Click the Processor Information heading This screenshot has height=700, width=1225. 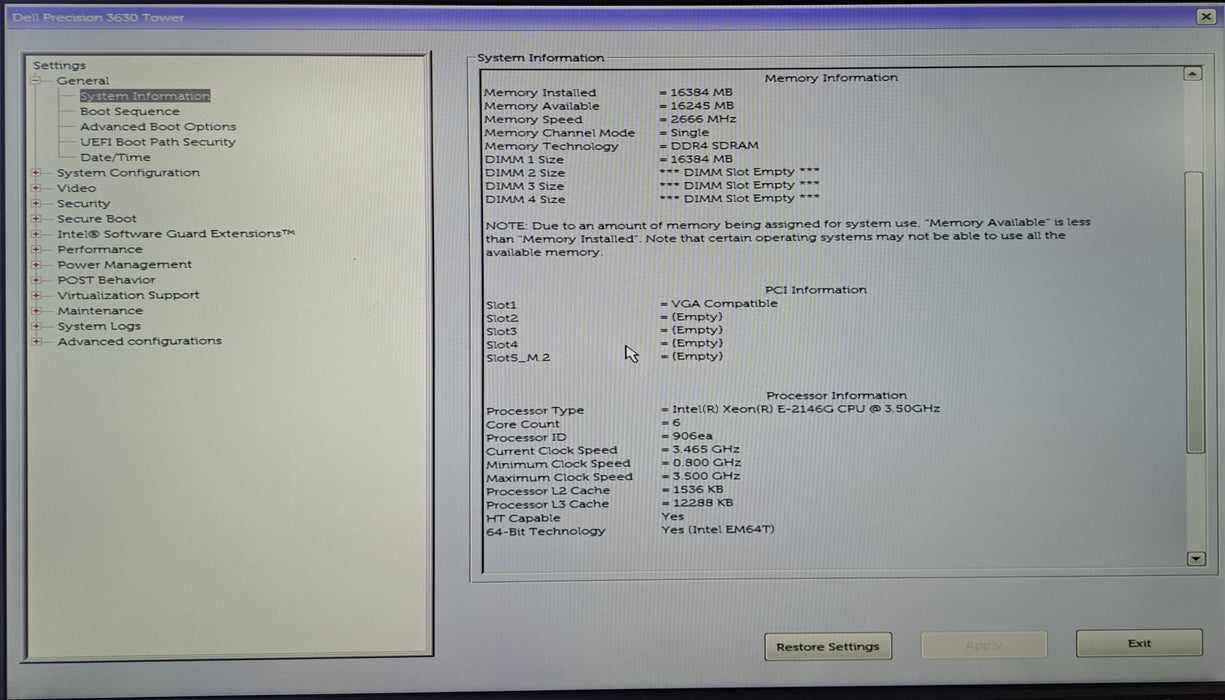click(x=837, y=396)
